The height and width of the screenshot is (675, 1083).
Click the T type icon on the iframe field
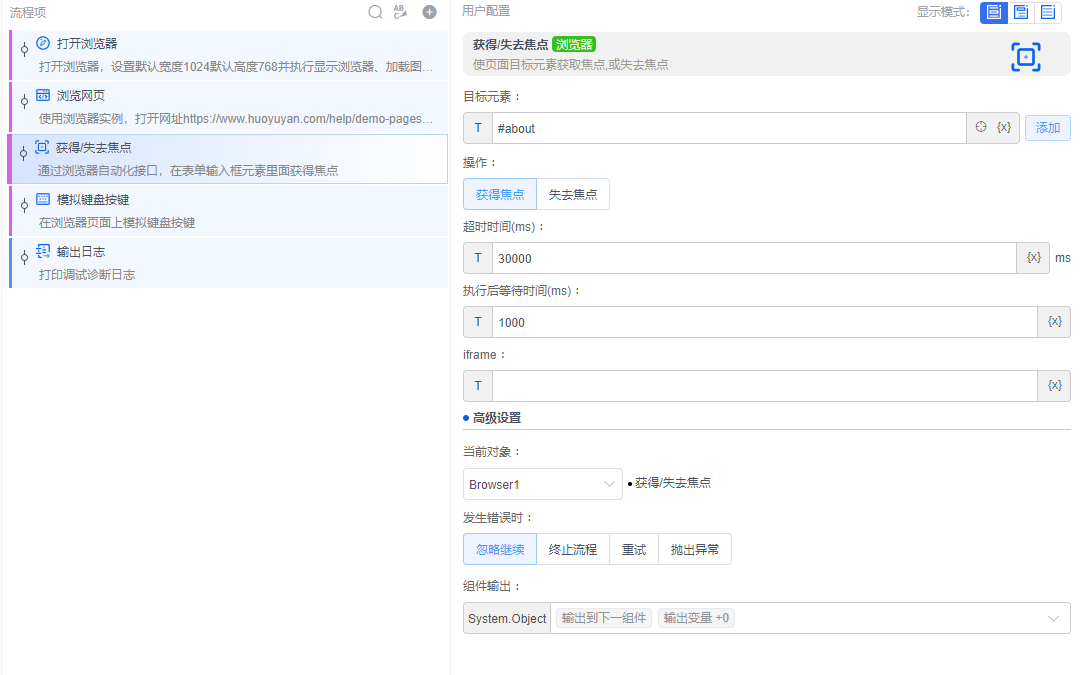coord(477,385)
